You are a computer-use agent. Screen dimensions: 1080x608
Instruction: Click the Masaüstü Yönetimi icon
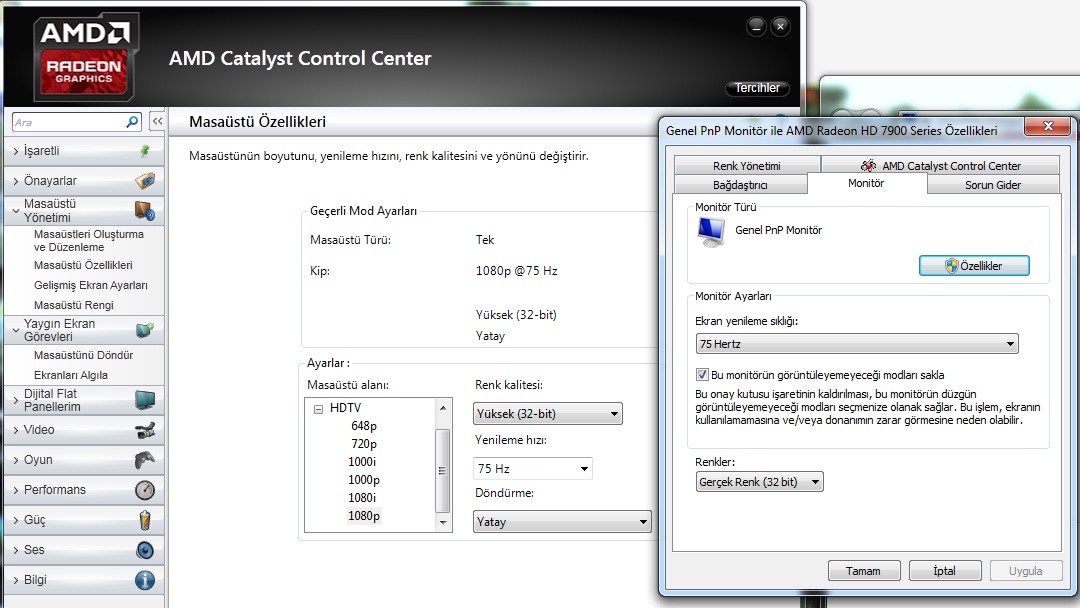pos(145,211)
